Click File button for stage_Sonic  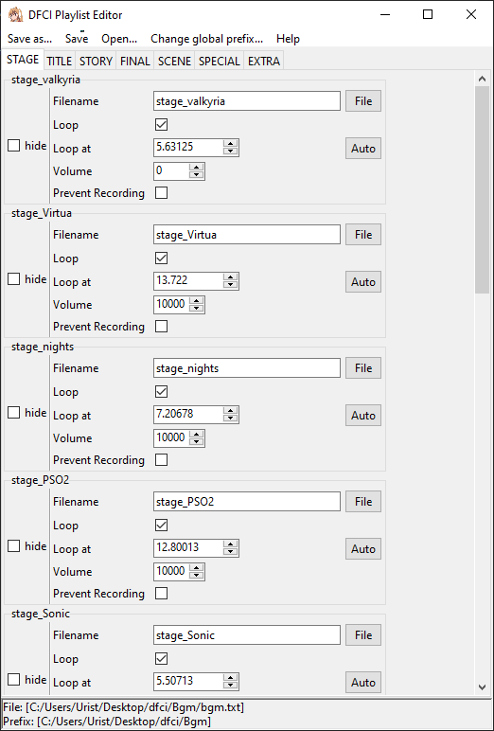point(363,635)
